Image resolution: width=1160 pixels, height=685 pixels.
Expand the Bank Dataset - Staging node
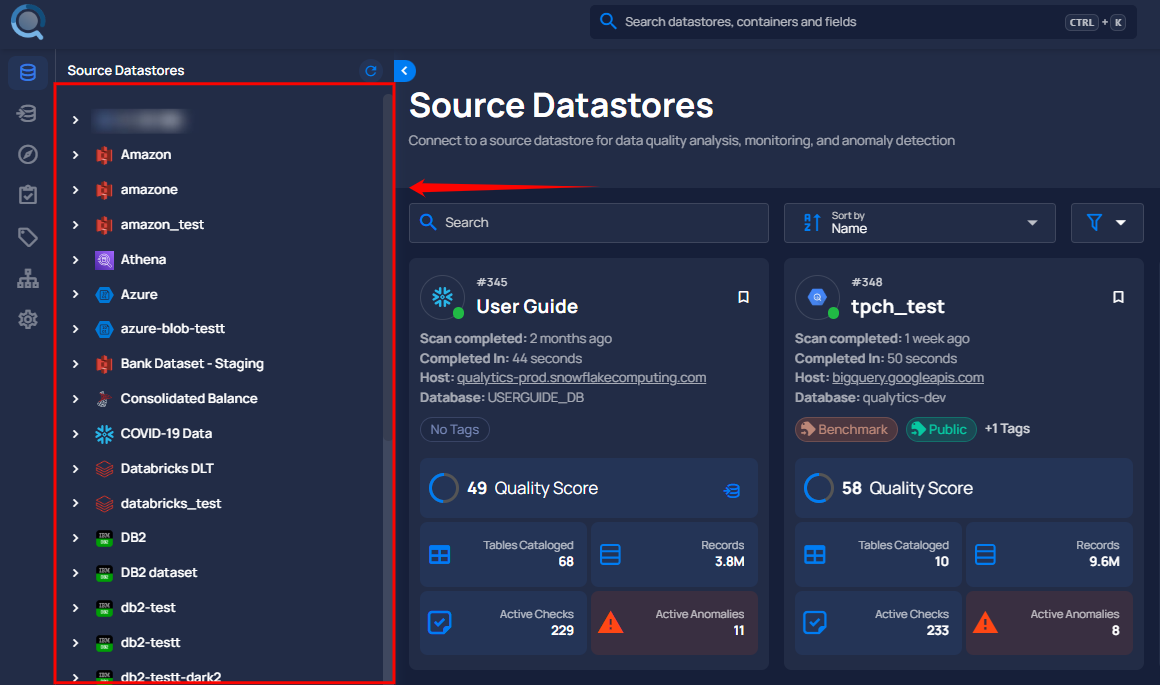tap(75, 363)
